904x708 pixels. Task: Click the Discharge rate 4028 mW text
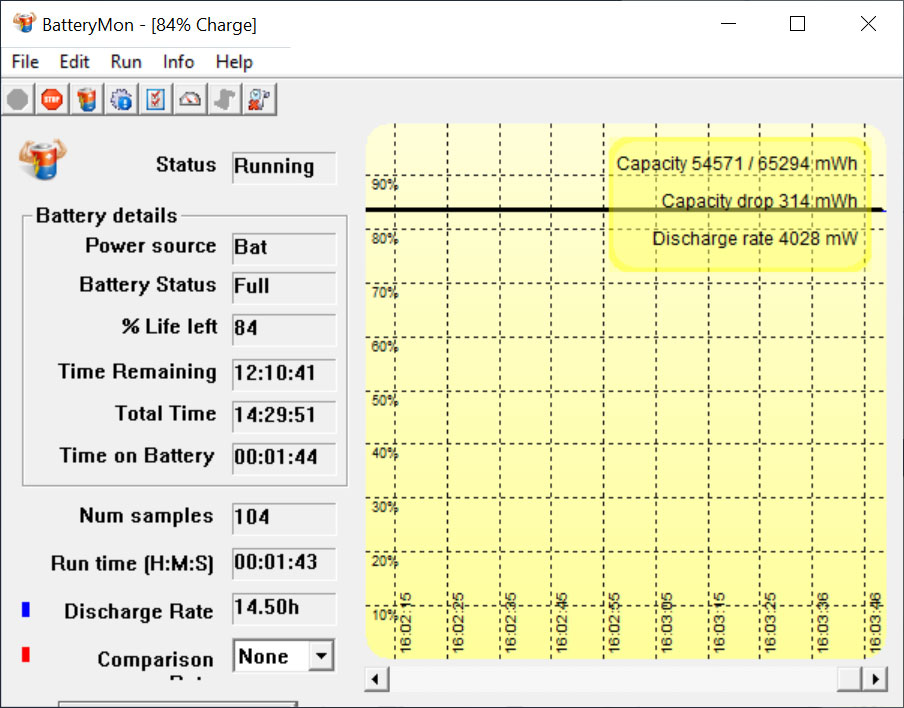755,239
